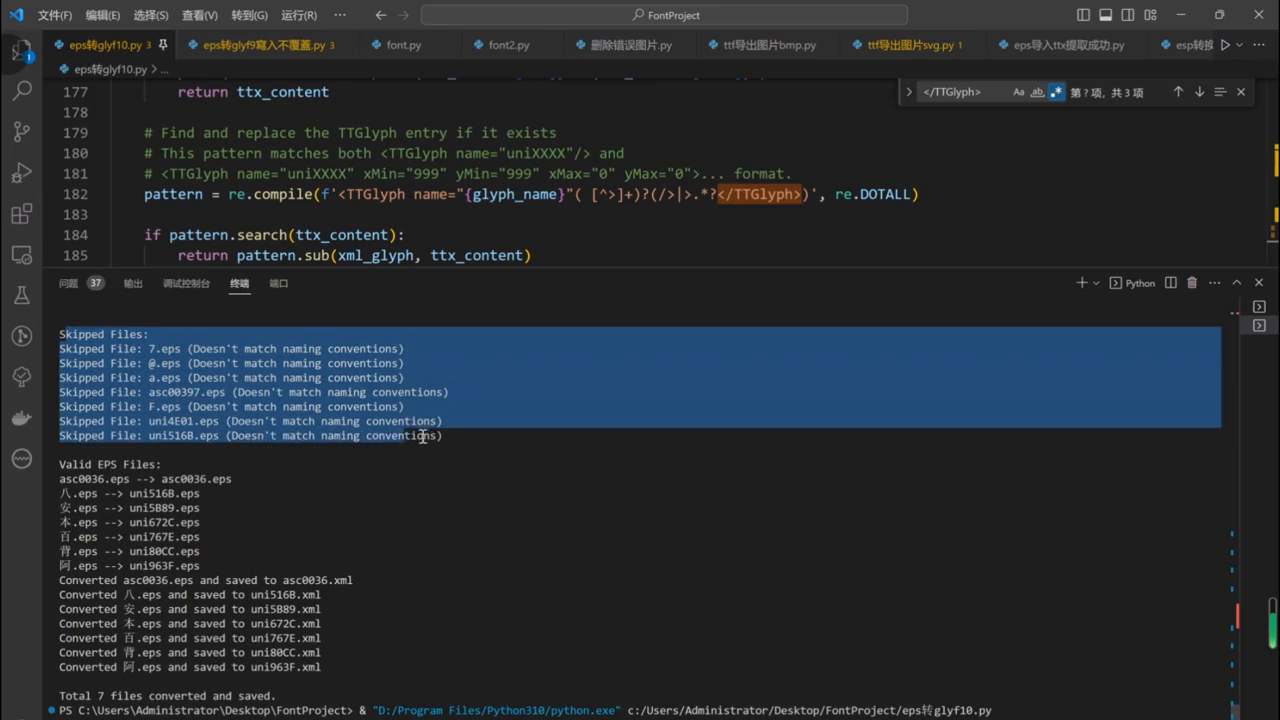Switch to the 输出 panel tab
Image resolution: width=1280 pixels, height=720 pixels.
[x=133, y=283]
